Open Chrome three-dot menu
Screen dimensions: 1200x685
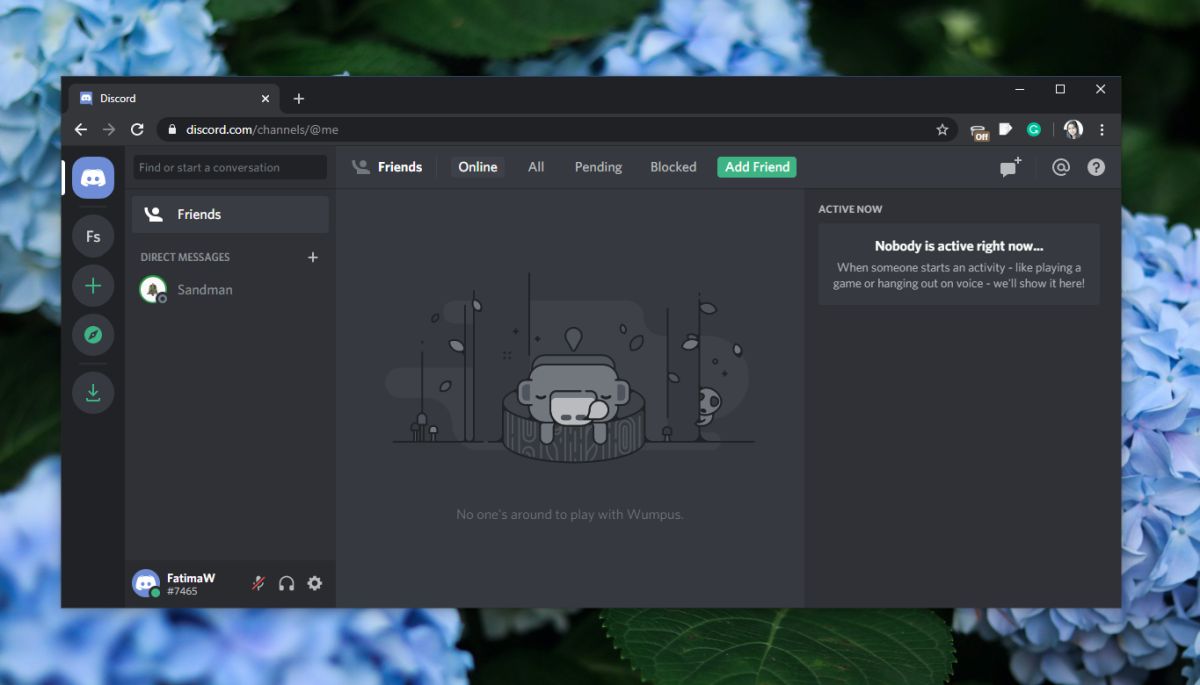[1102, 130]
